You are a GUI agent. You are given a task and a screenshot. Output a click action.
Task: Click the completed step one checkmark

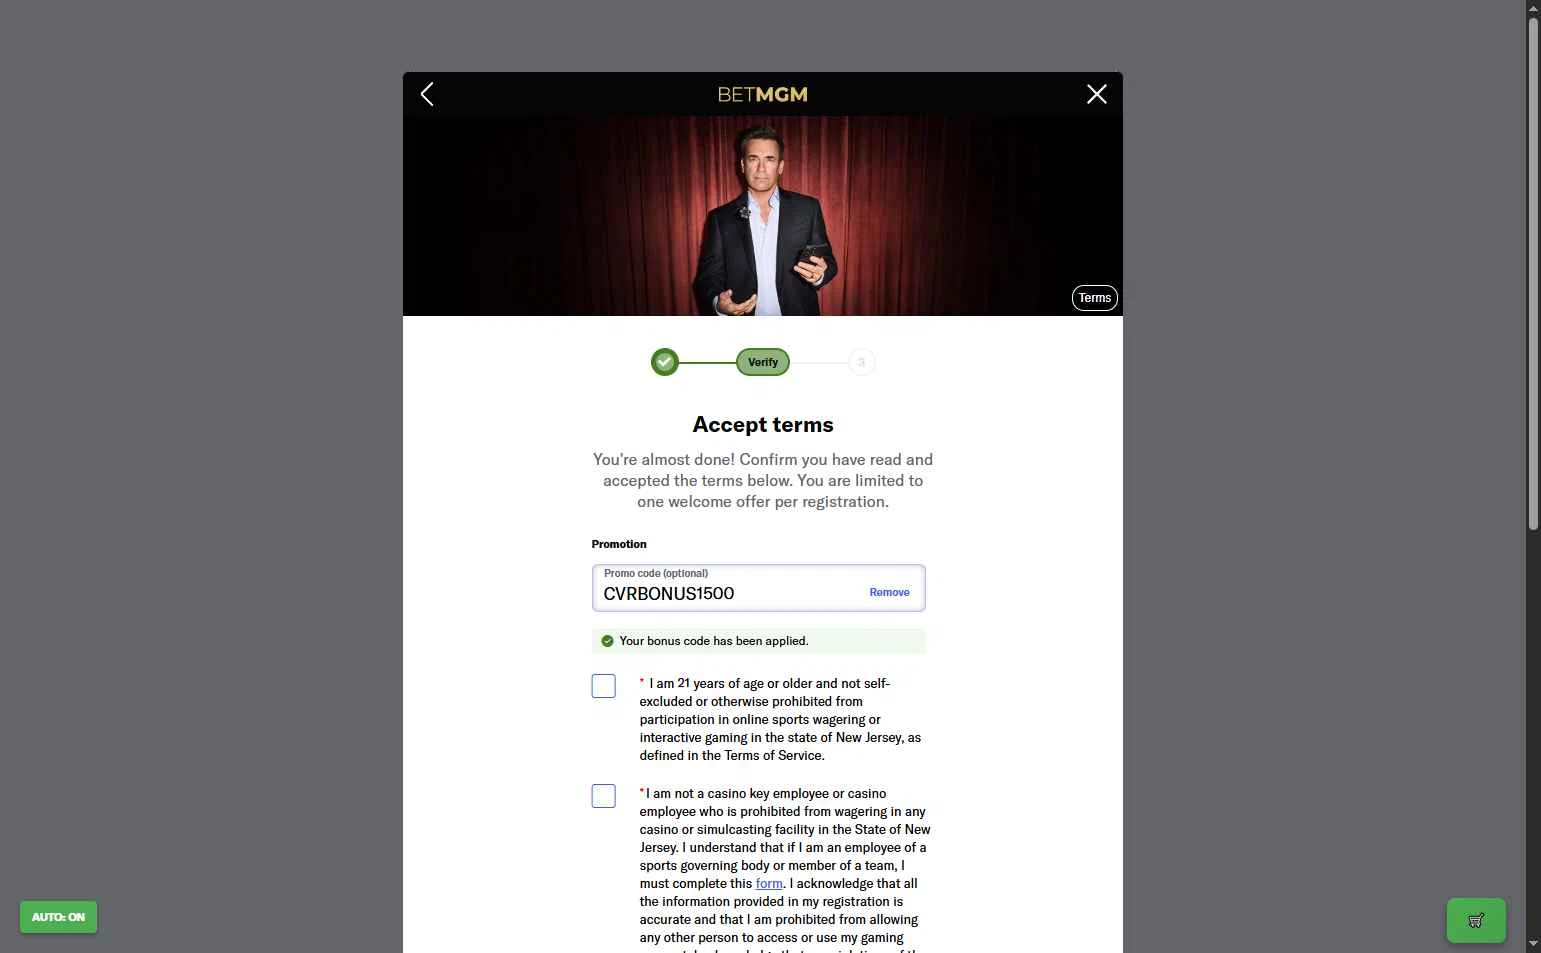click(665, 362)
